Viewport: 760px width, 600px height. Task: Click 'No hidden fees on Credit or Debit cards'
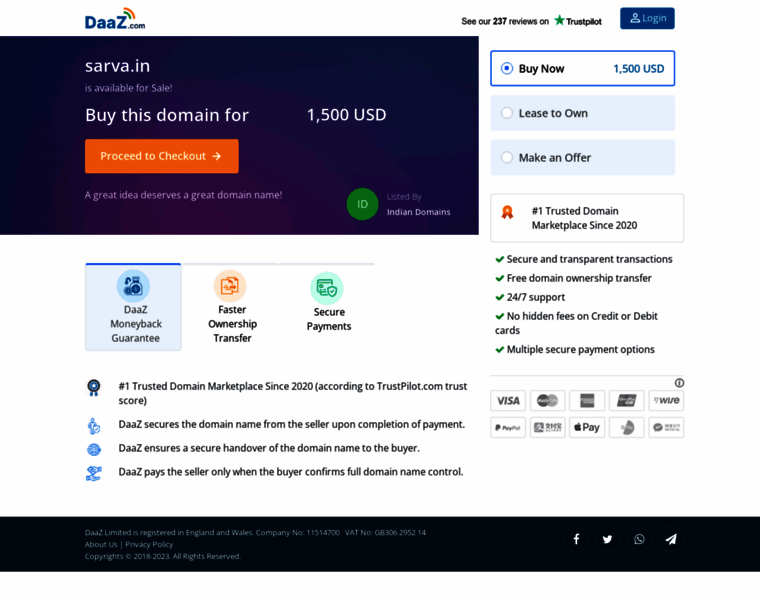click(x=577, y=323)
